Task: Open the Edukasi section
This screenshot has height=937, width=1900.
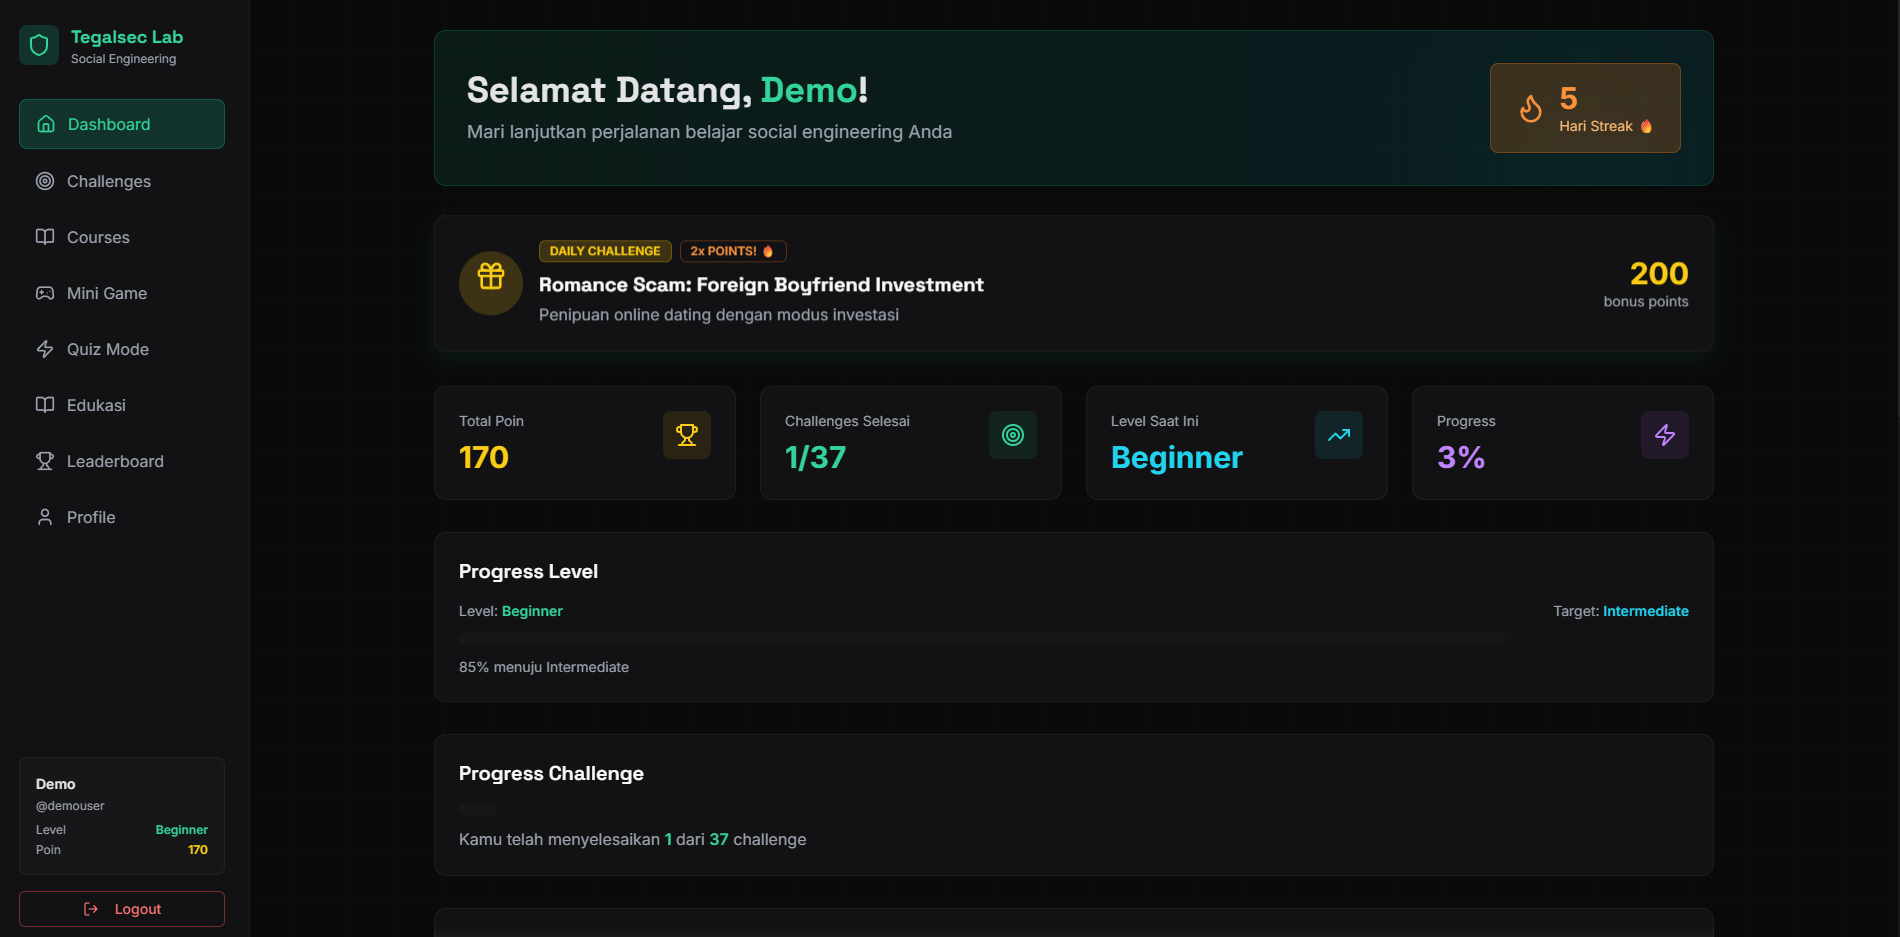Action: click(x=96, y=405)
